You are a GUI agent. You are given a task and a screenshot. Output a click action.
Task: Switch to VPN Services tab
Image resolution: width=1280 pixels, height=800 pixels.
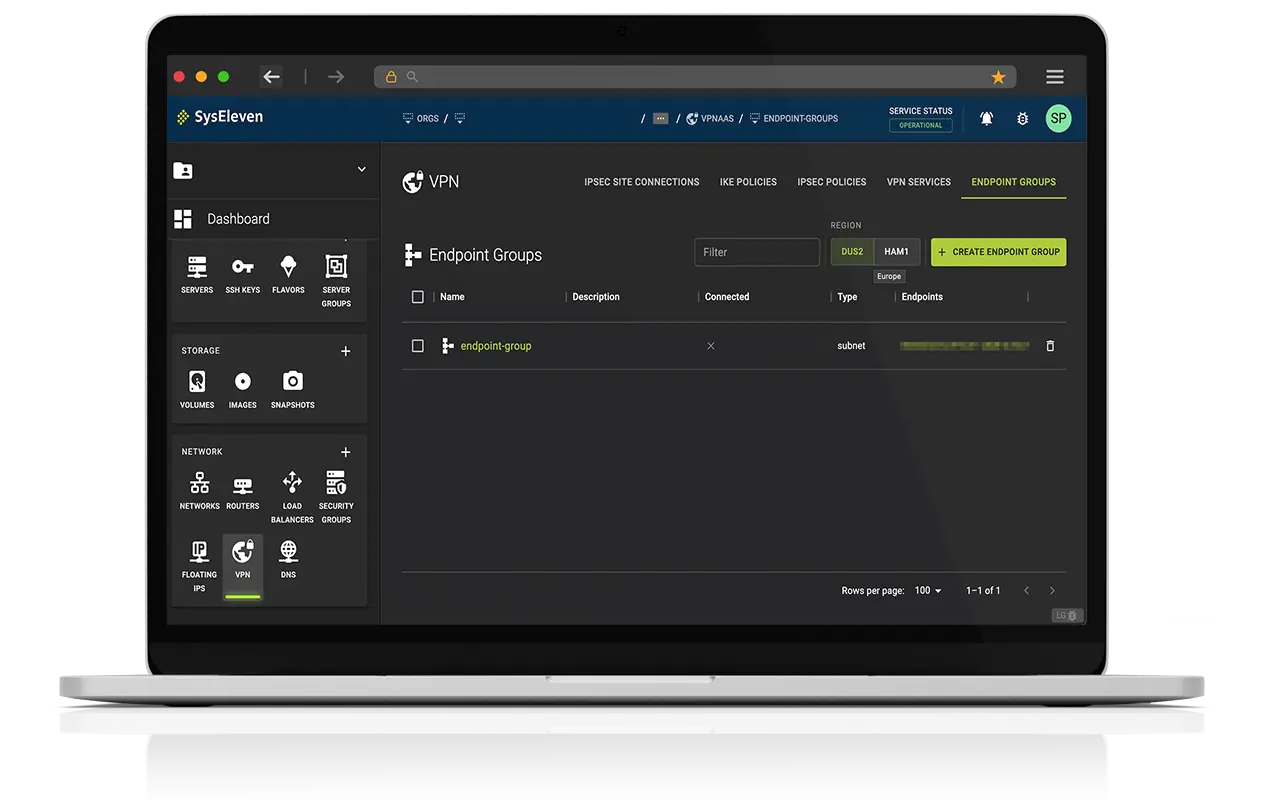(x=919, y=182)
